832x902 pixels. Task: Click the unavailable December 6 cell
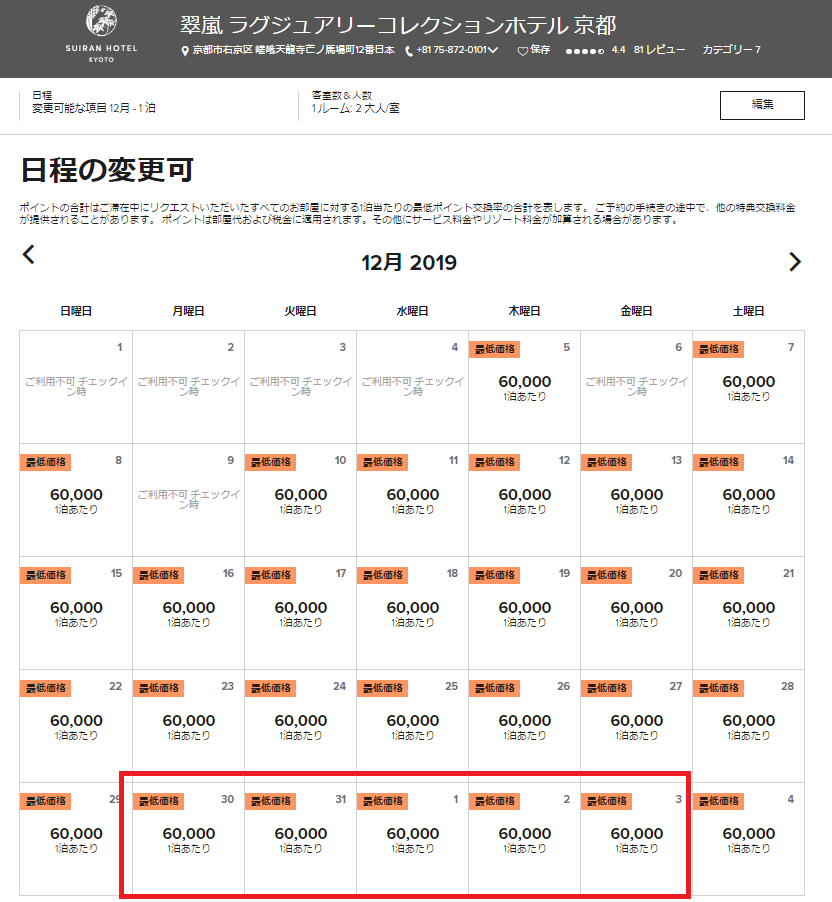pos(636,387)
